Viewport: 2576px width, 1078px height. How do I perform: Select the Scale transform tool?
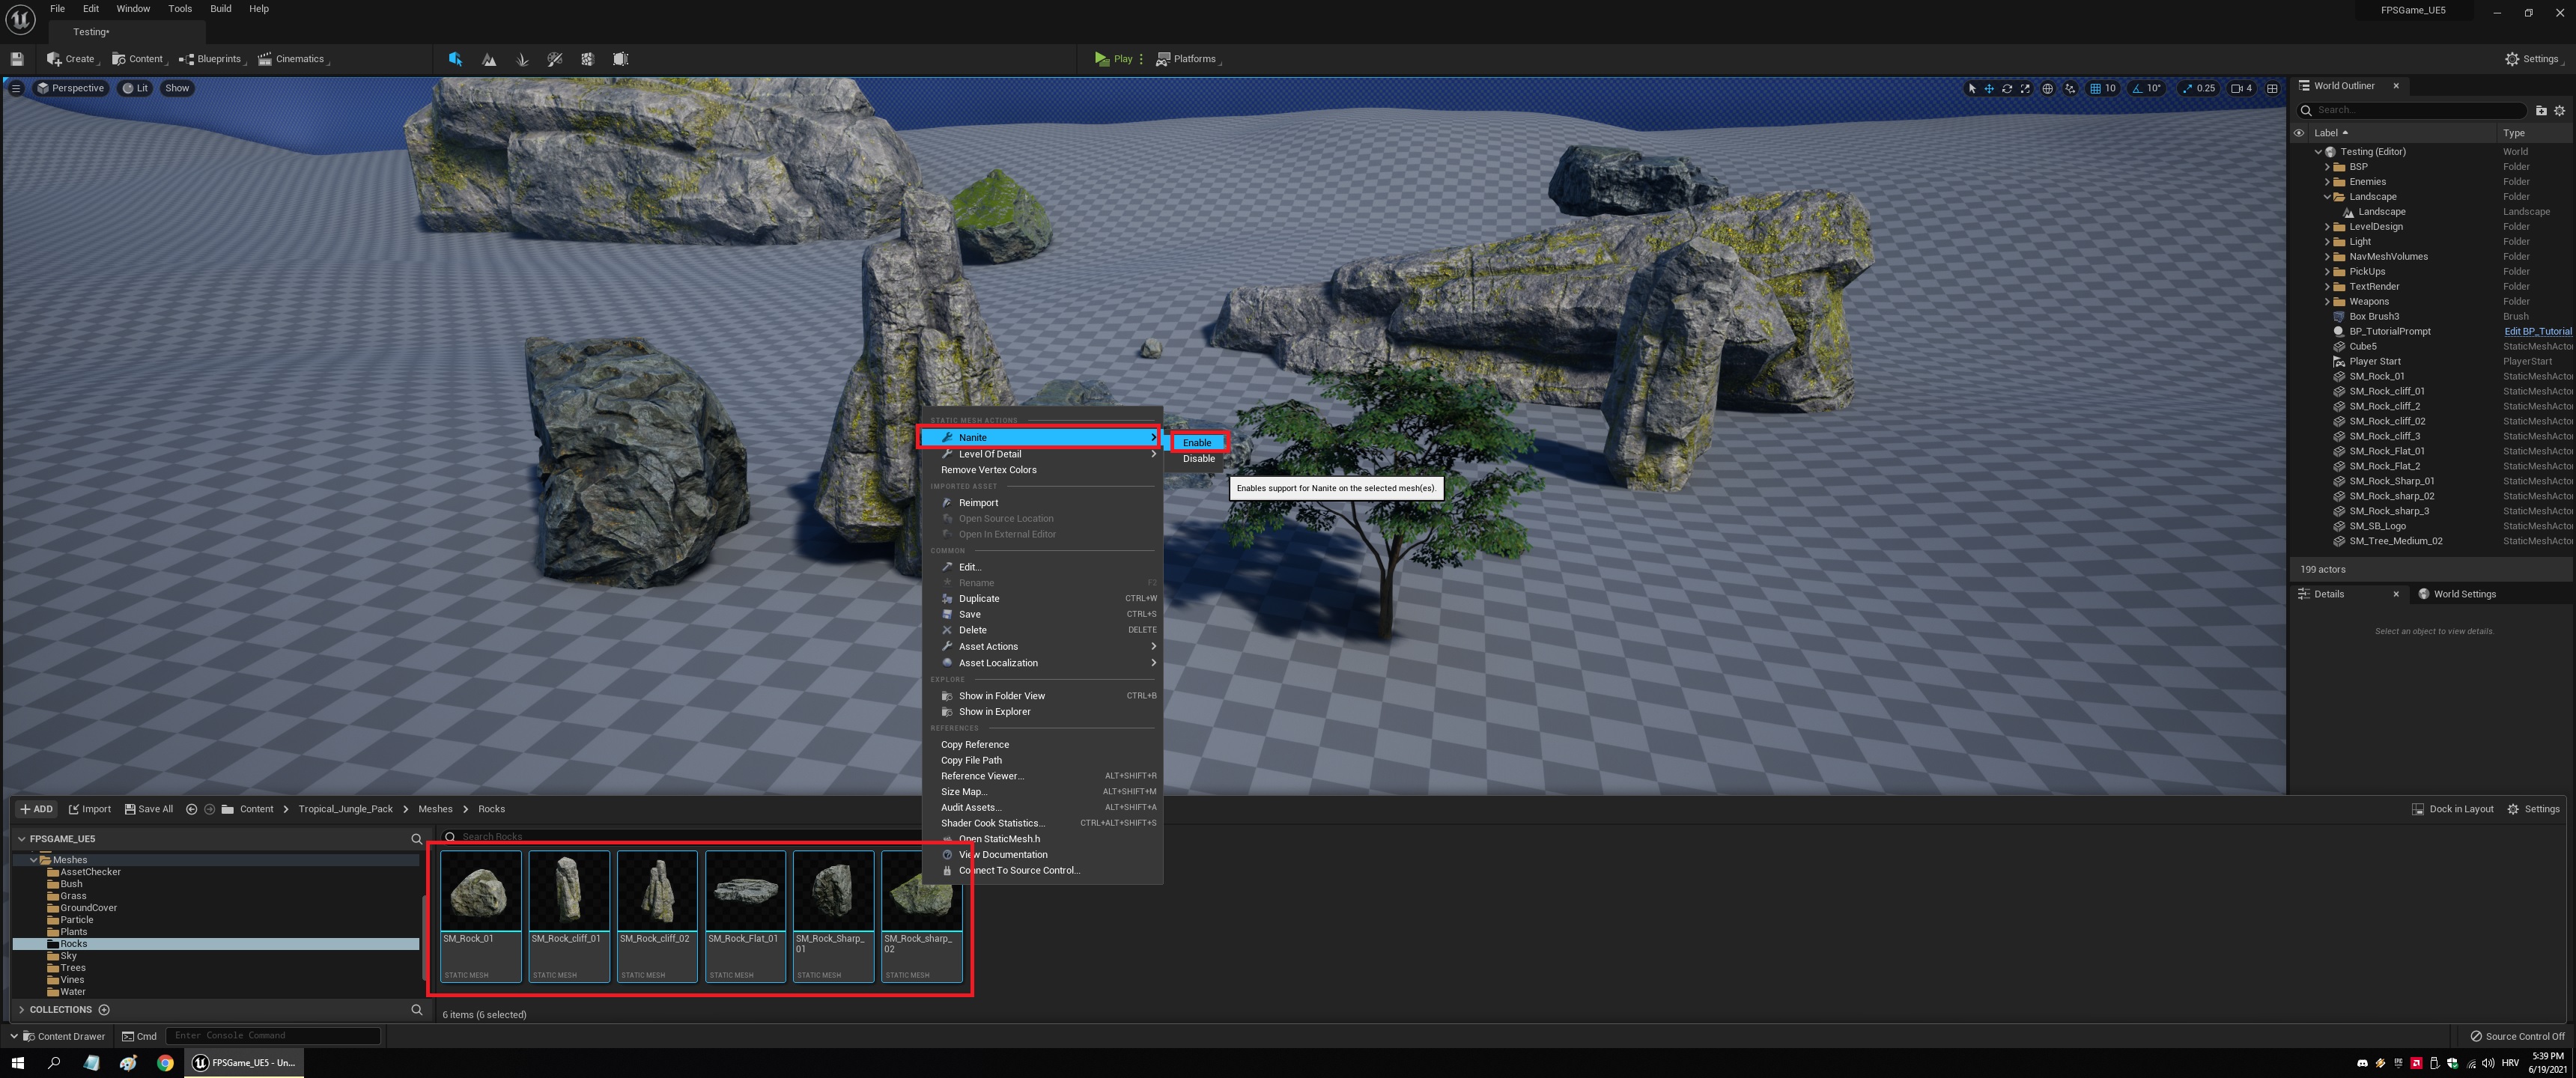(2025, 88)
